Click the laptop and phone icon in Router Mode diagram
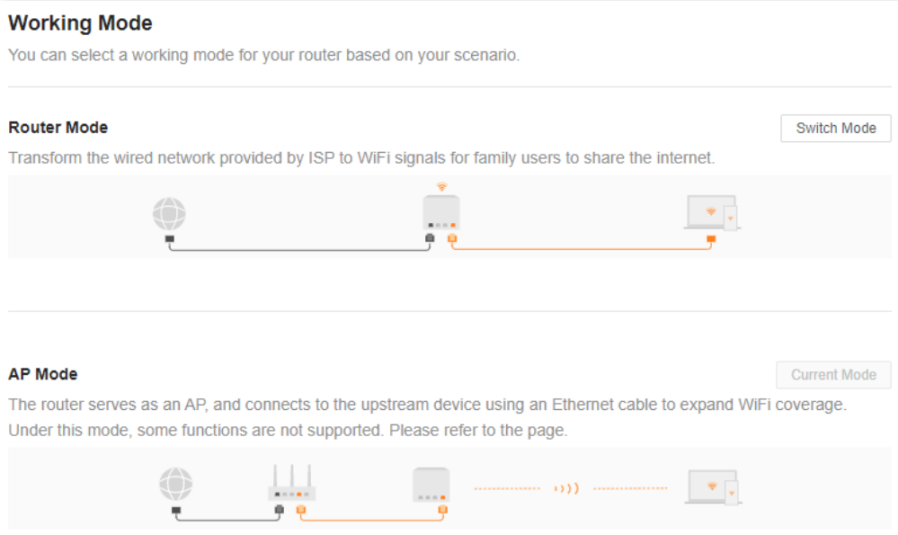 pos(711,212)
